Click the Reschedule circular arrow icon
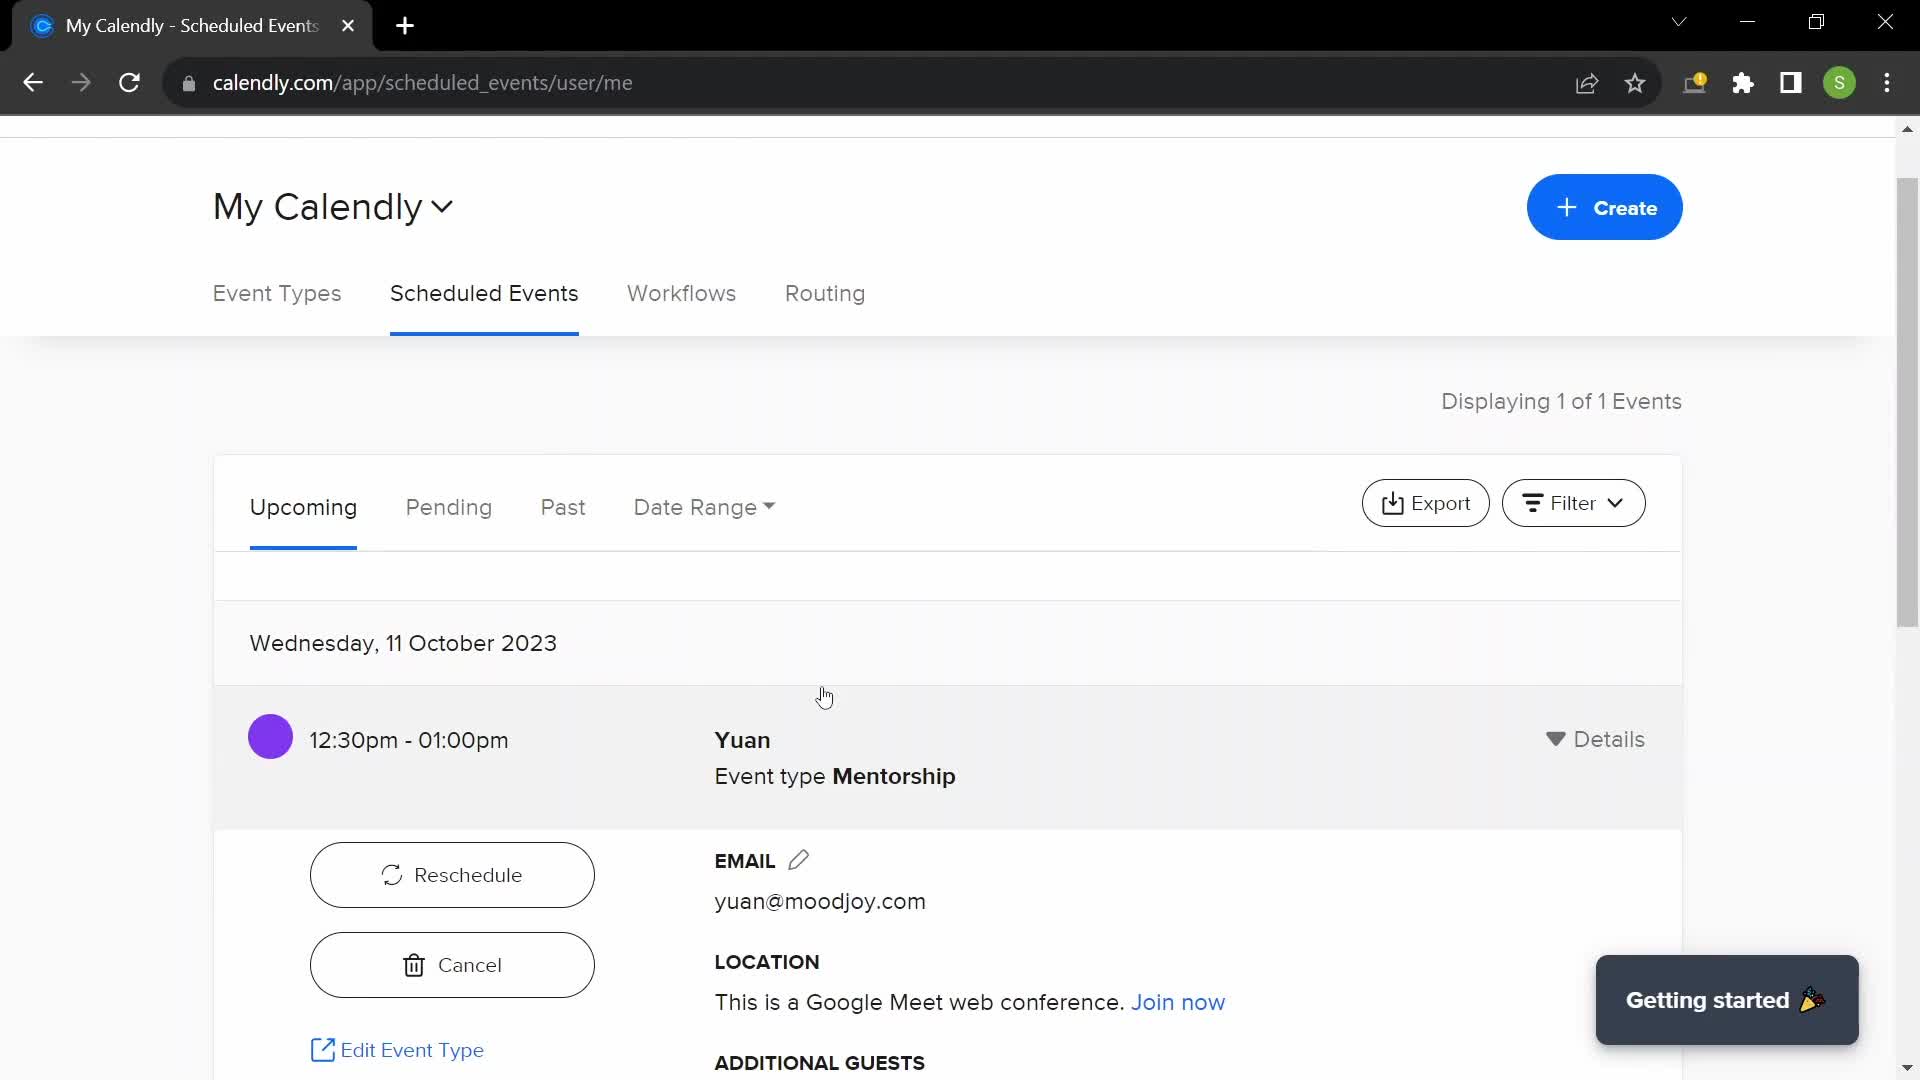Viewport: 1920px width, 1080px height. click(392, 874)
